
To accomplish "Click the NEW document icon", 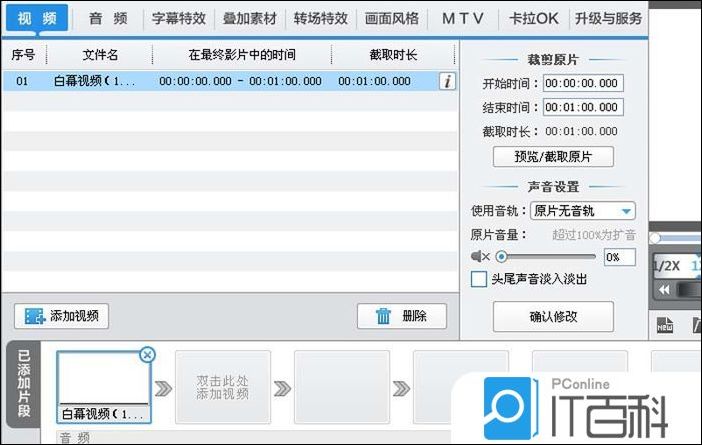I will coord(665,325).
